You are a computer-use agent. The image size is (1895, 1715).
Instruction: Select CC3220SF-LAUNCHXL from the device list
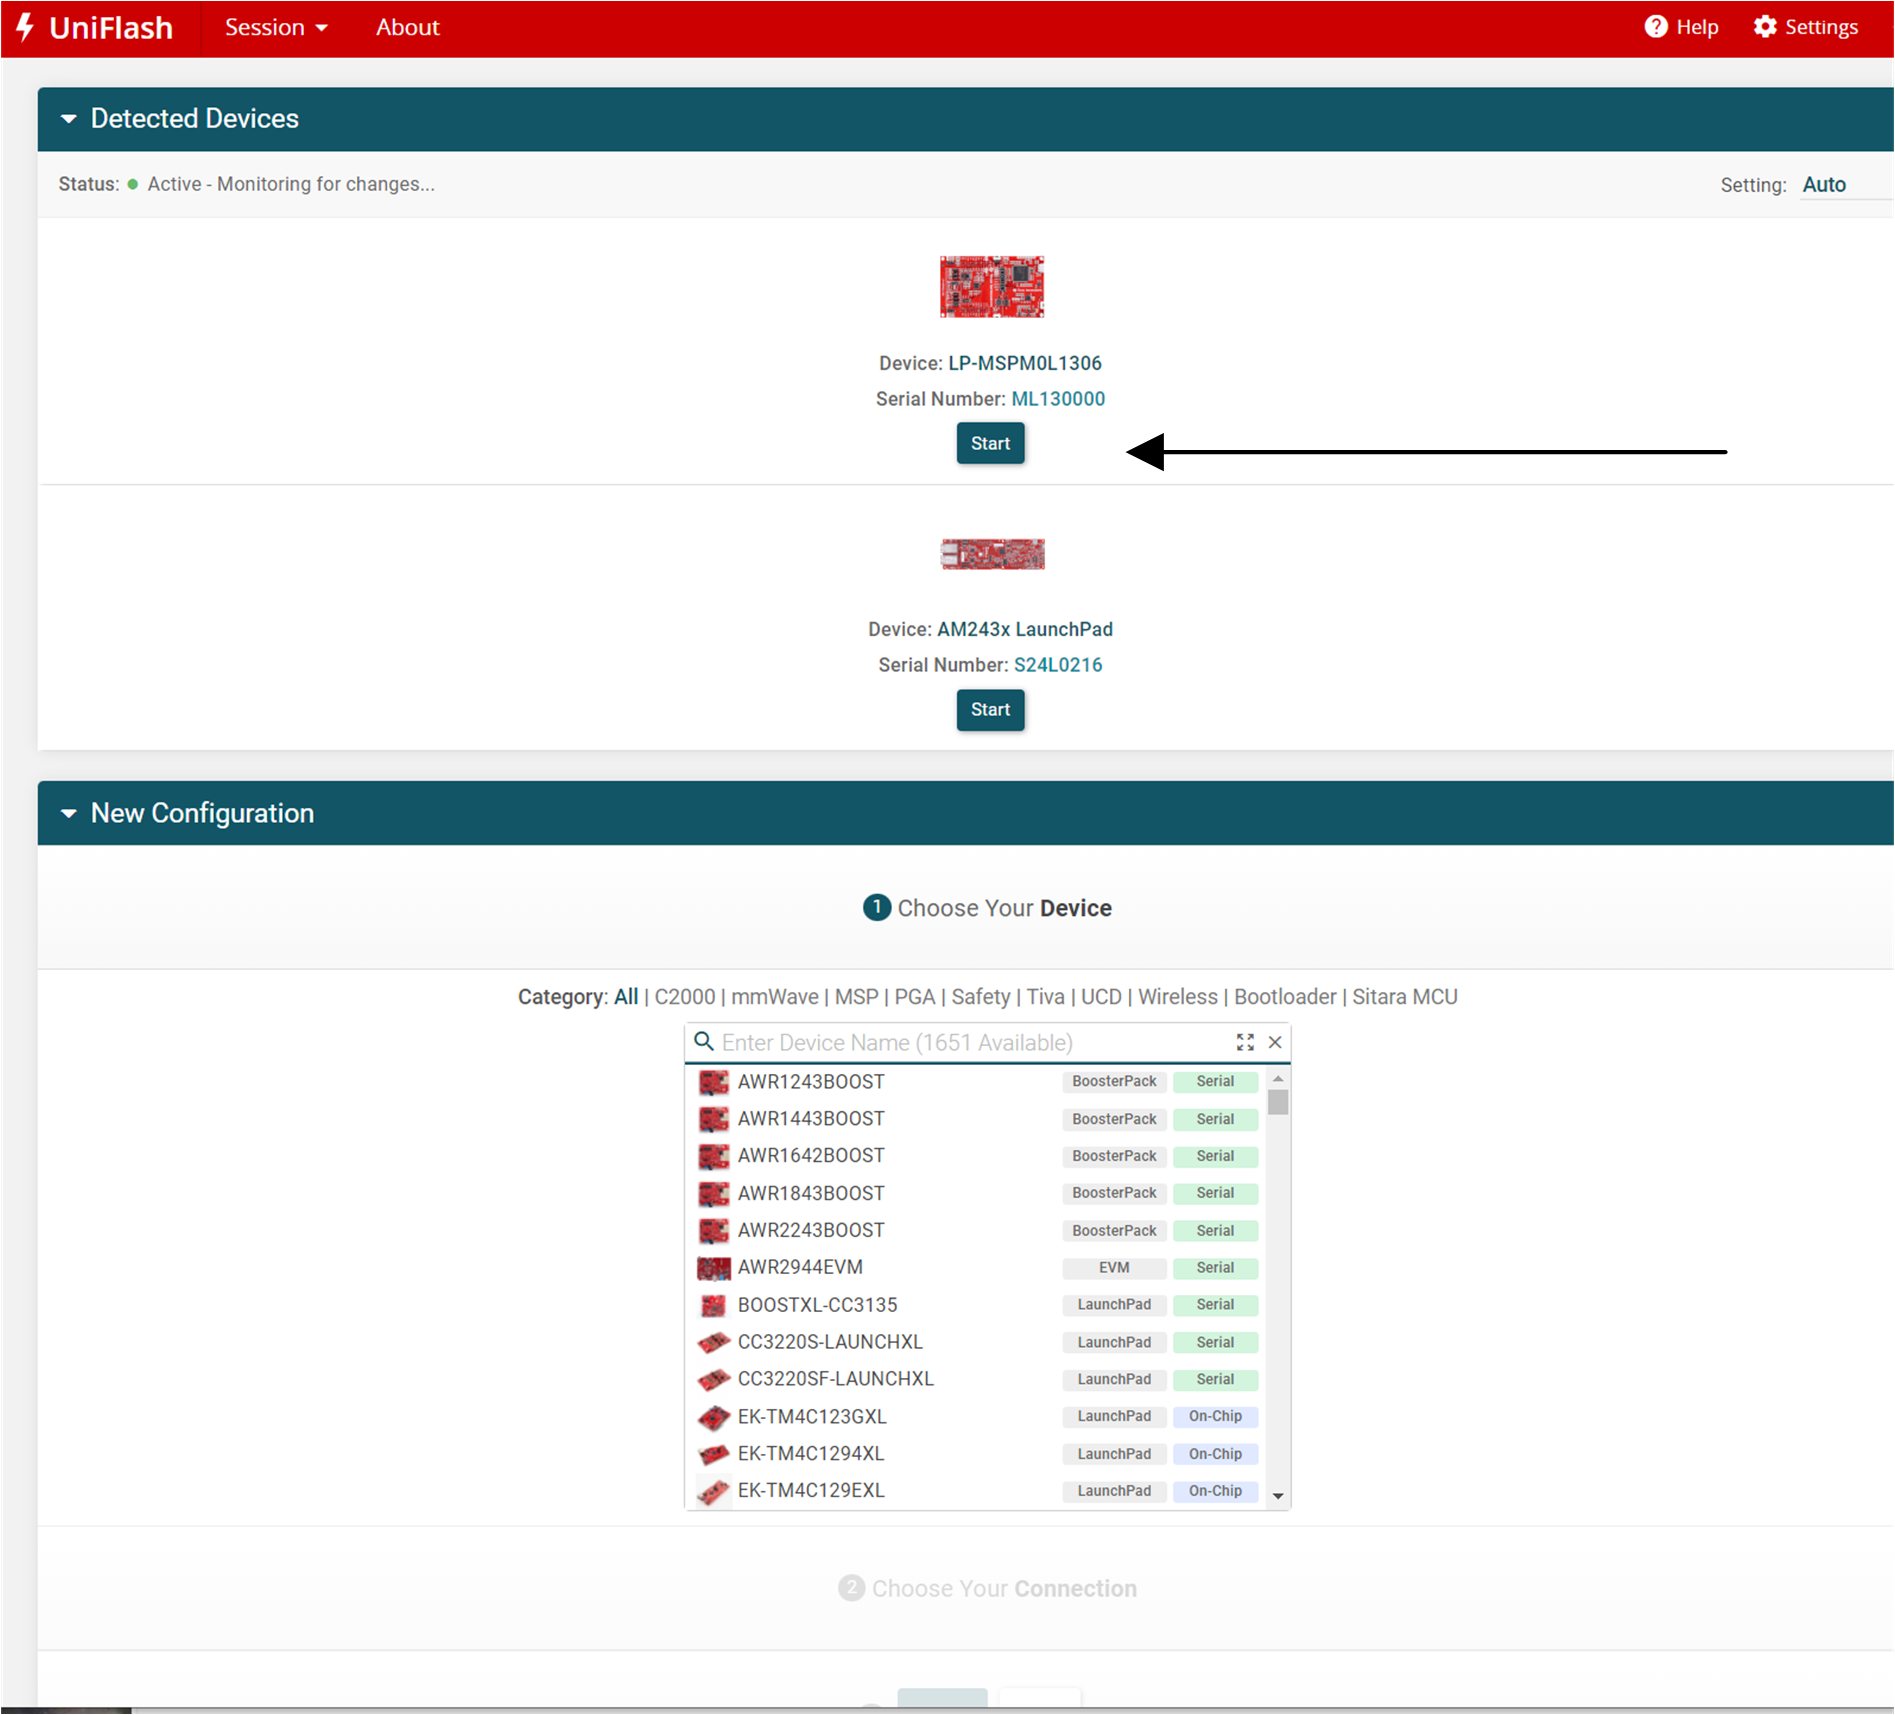976,1379
